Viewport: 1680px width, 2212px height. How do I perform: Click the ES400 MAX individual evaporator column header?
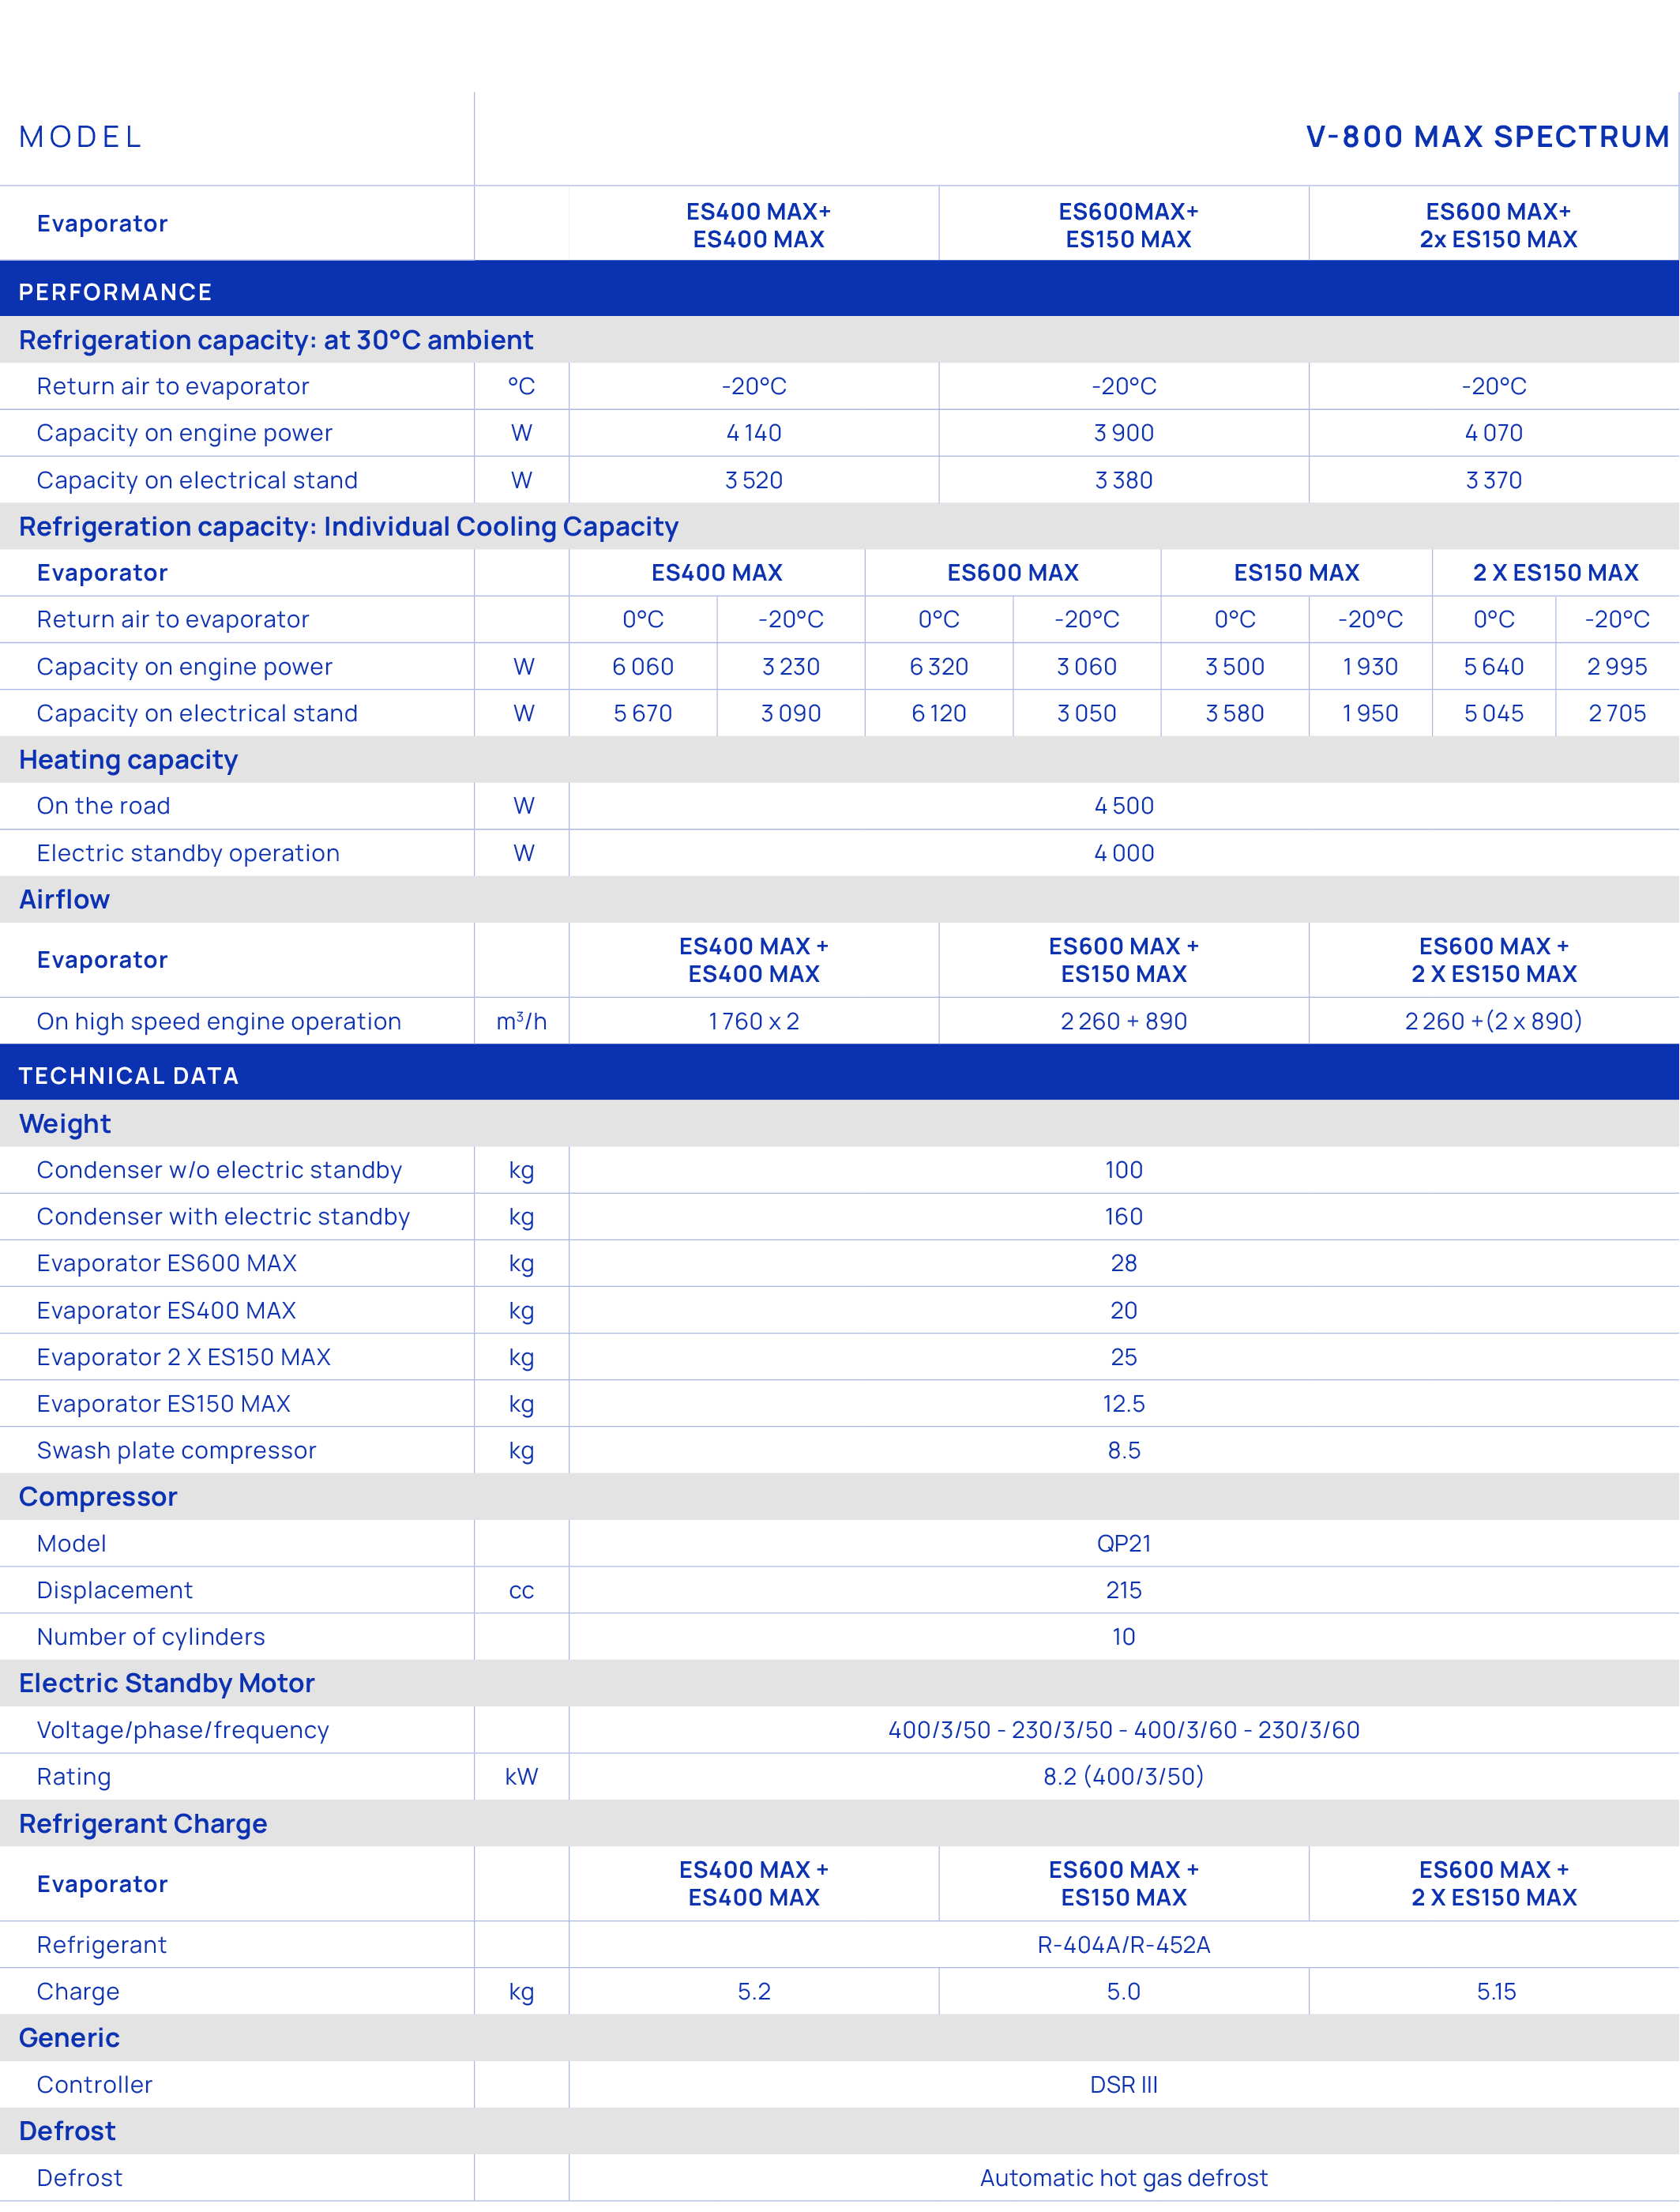pos(717,573)
